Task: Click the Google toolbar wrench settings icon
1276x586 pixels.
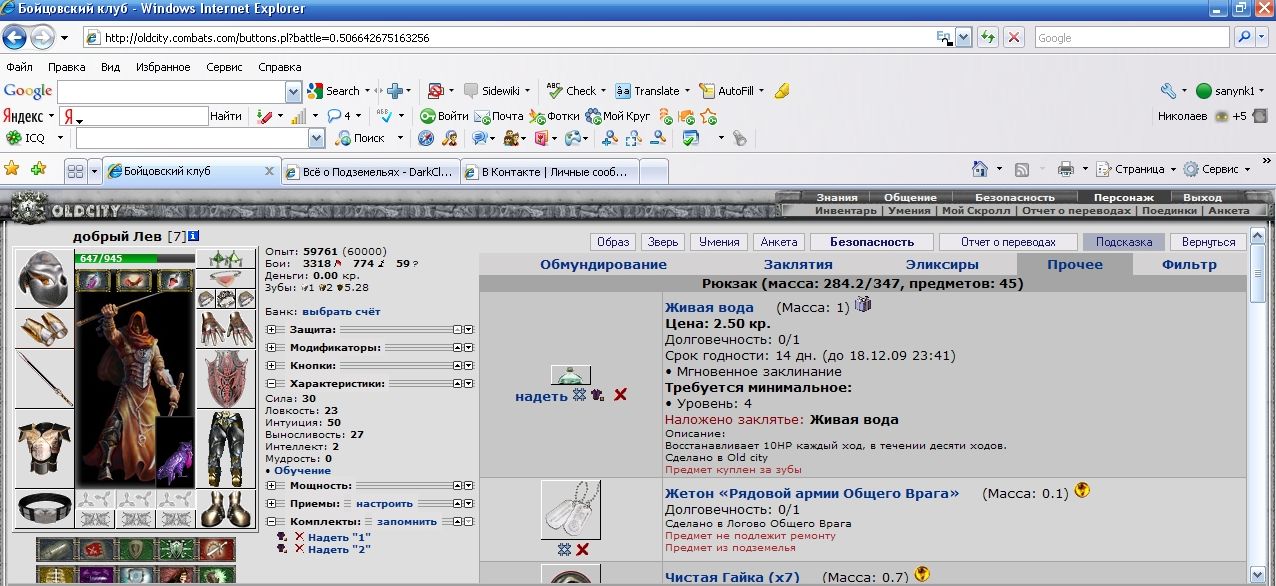Action: click(1168, 90)
